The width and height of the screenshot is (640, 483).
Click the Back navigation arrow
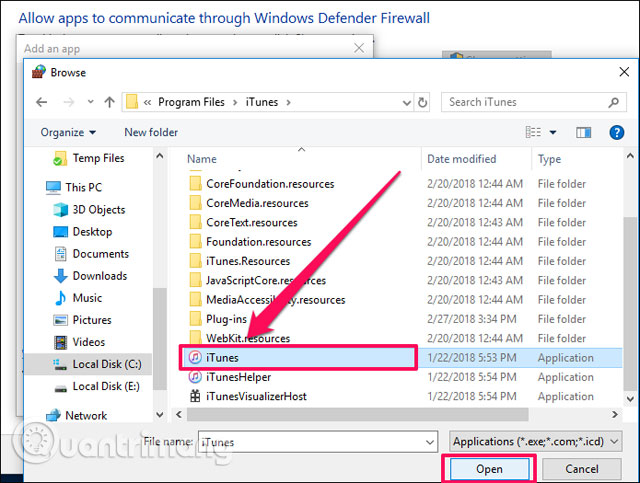[x=42, y=102]
